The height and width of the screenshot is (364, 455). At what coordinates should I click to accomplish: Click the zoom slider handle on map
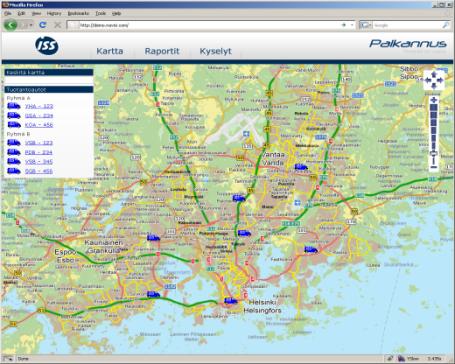tap(434, 153)
